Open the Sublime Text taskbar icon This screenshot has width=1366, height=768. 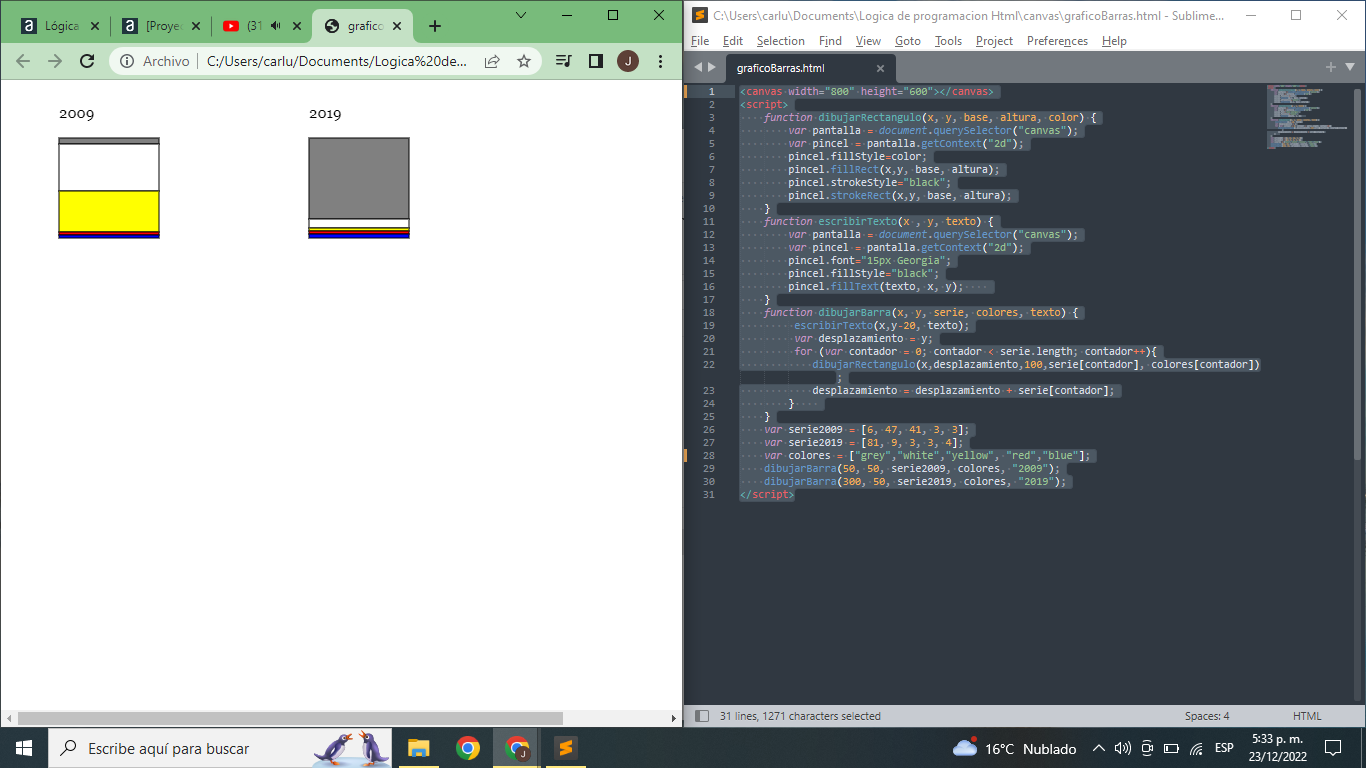click(565, 748)
